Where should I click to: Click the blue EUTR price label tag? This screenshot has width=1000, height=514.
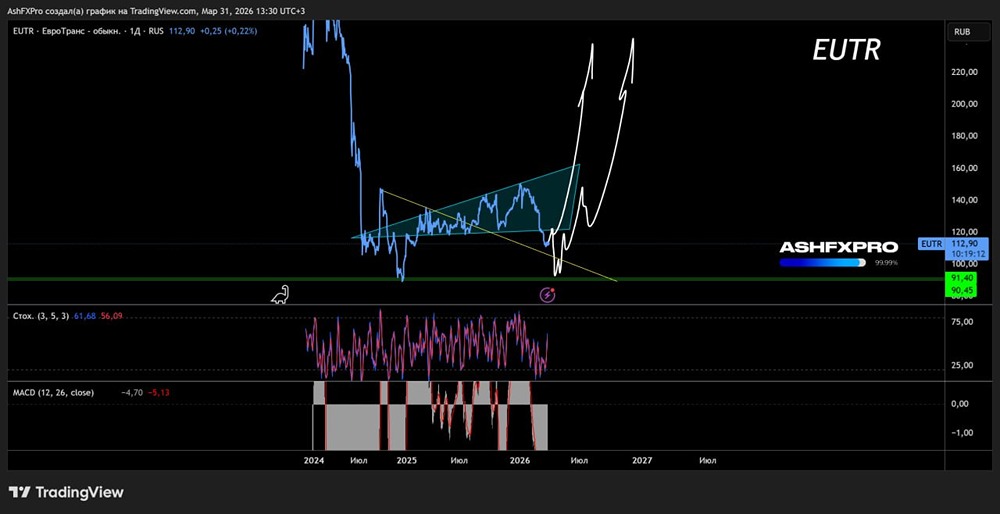pyautogui.click(x=931, y=243)
